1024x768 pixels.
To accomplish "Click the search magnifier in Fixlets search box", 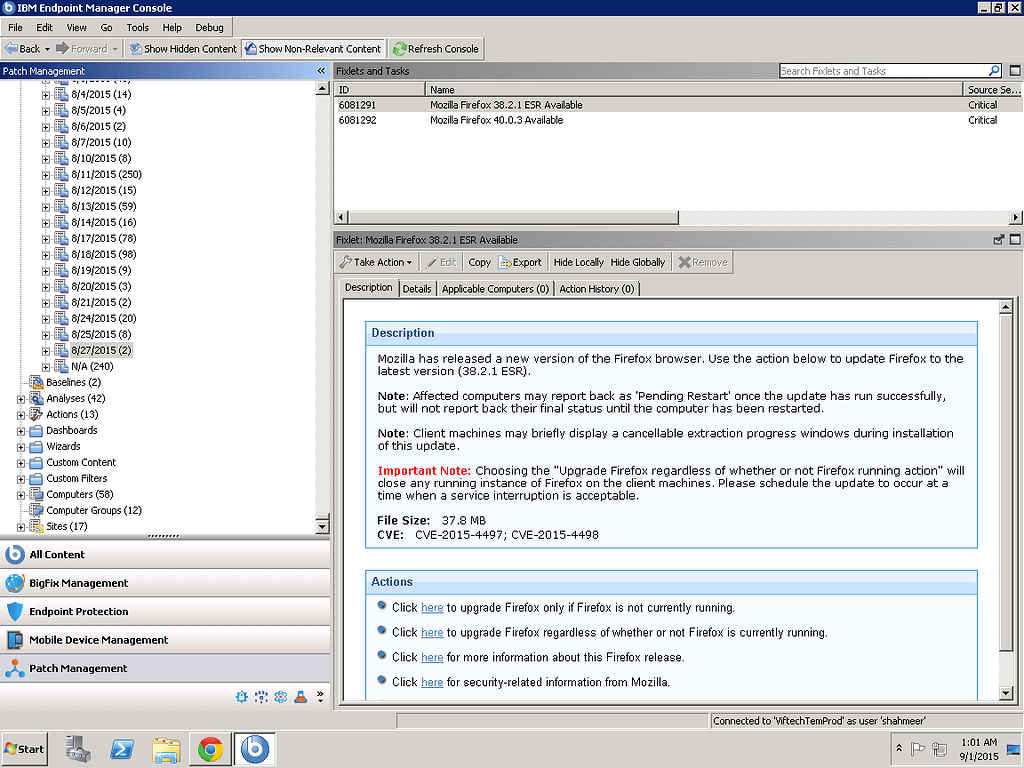I will (x=994, y=71).
